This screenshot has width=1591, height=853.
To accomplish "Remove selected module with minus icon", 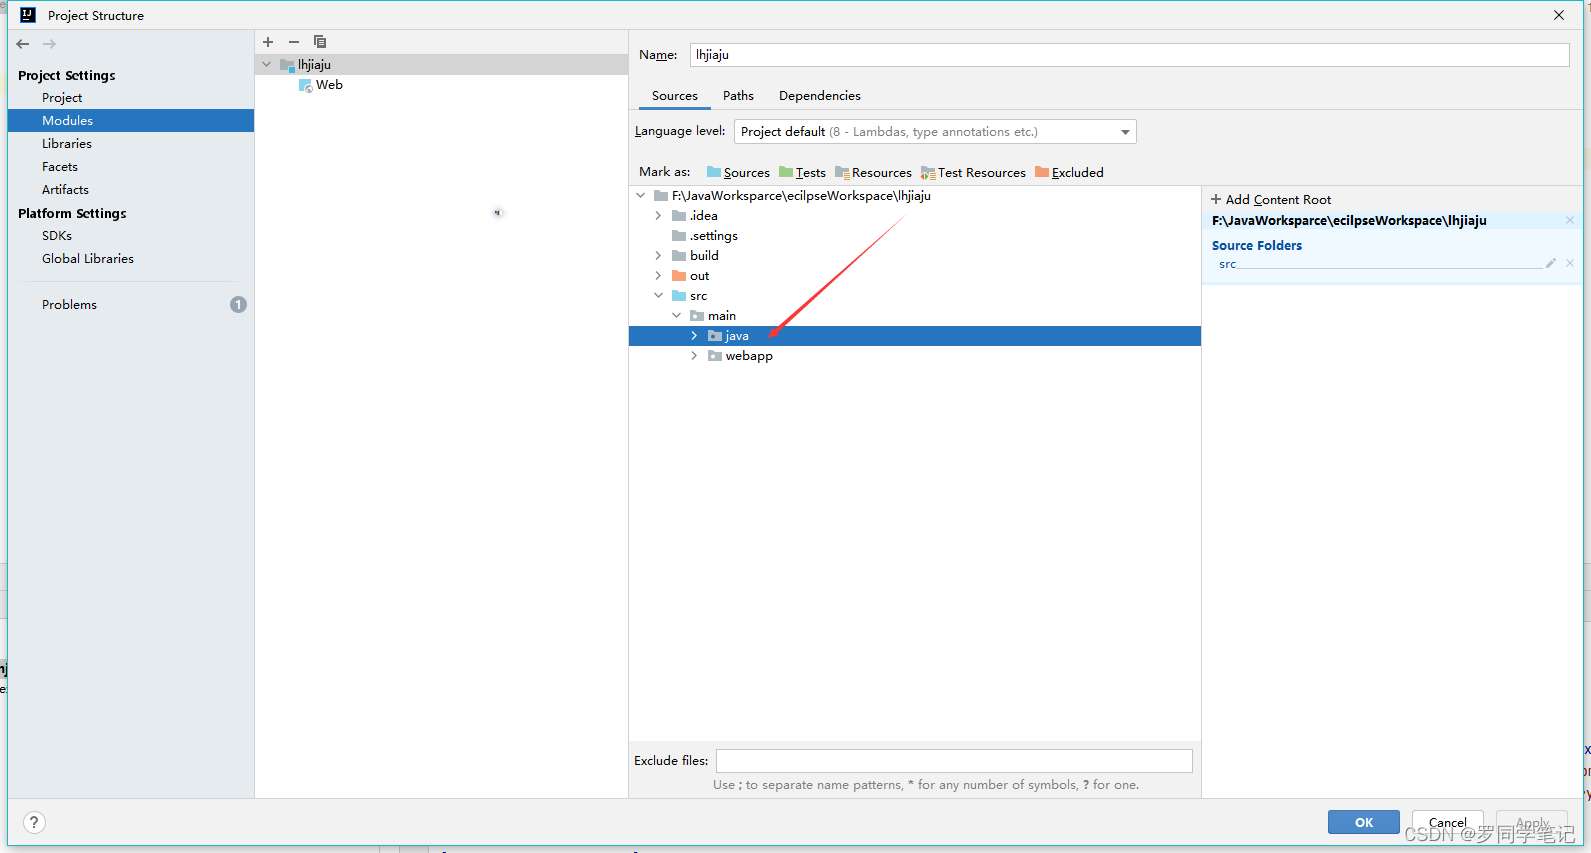I will pos(294,42).
